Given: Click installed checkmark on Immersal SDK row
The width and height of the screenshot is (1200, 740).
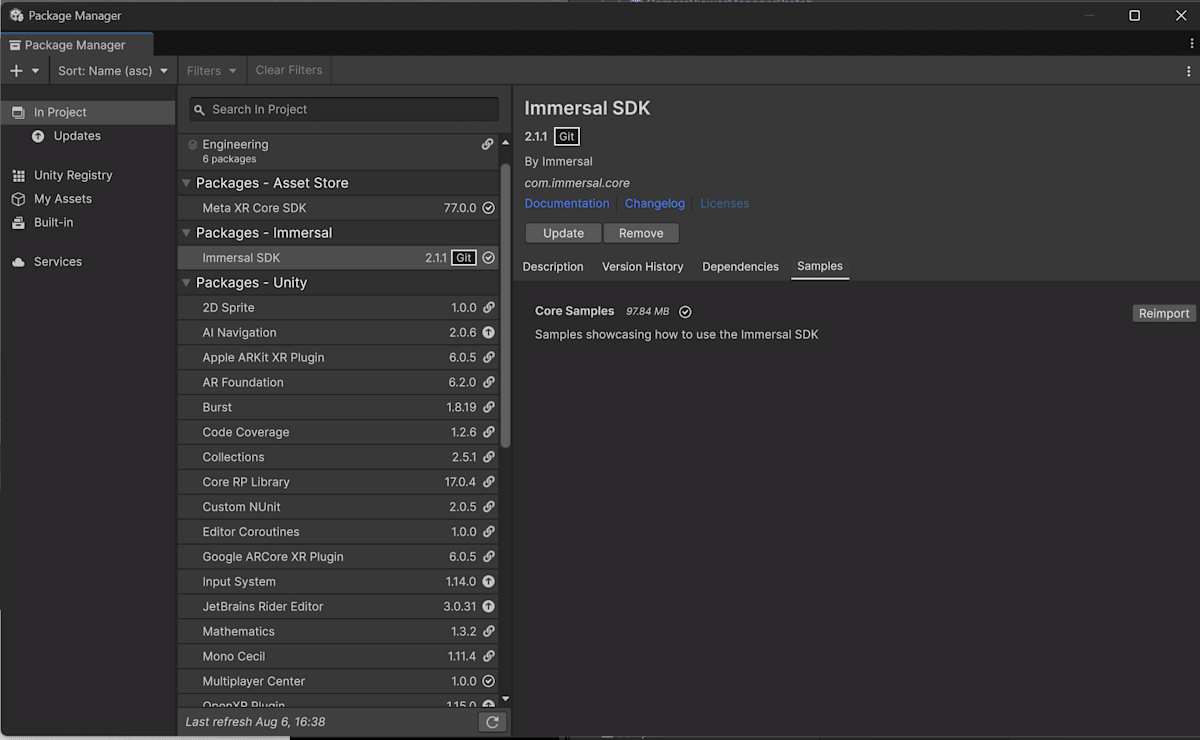Looking at the screenshot, I should (x=488, y=258).
